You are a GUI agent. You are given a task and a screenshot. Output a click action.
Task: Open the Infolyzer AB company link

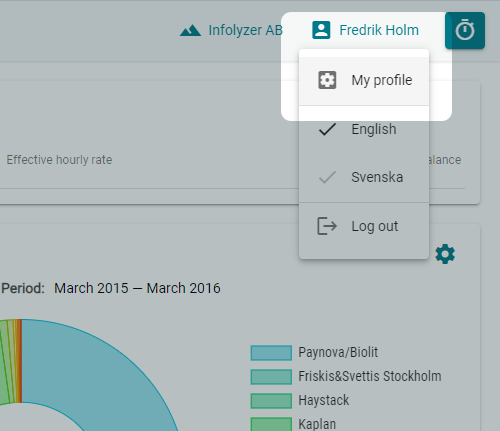tap(231, 30)
